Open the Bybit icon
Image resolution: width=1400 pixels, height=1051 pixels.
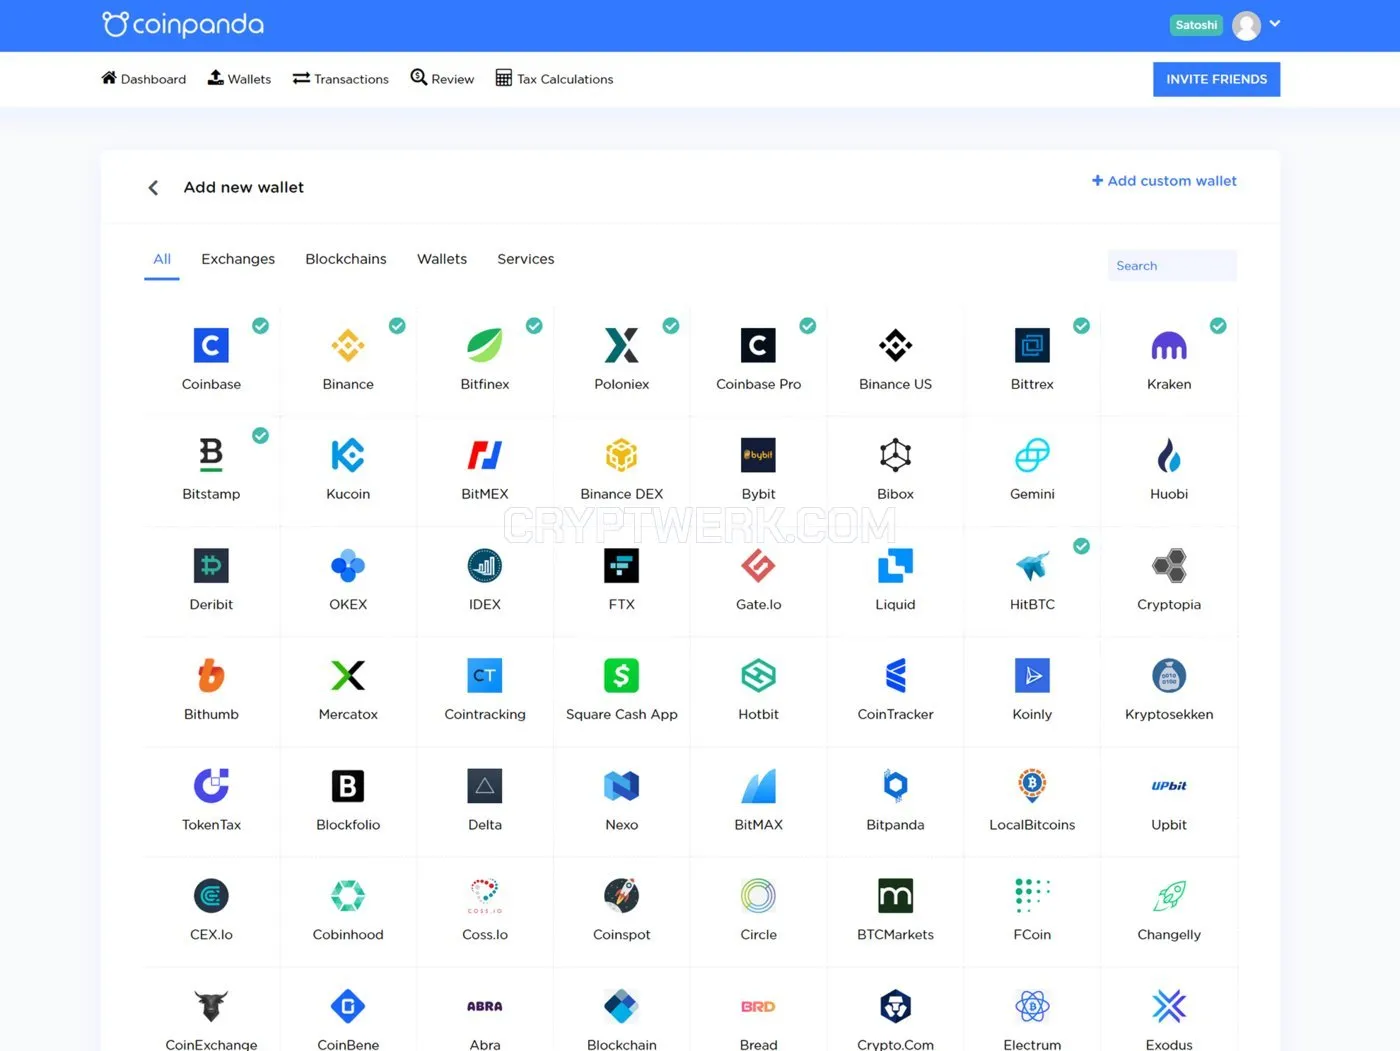(x=758, y=455)
